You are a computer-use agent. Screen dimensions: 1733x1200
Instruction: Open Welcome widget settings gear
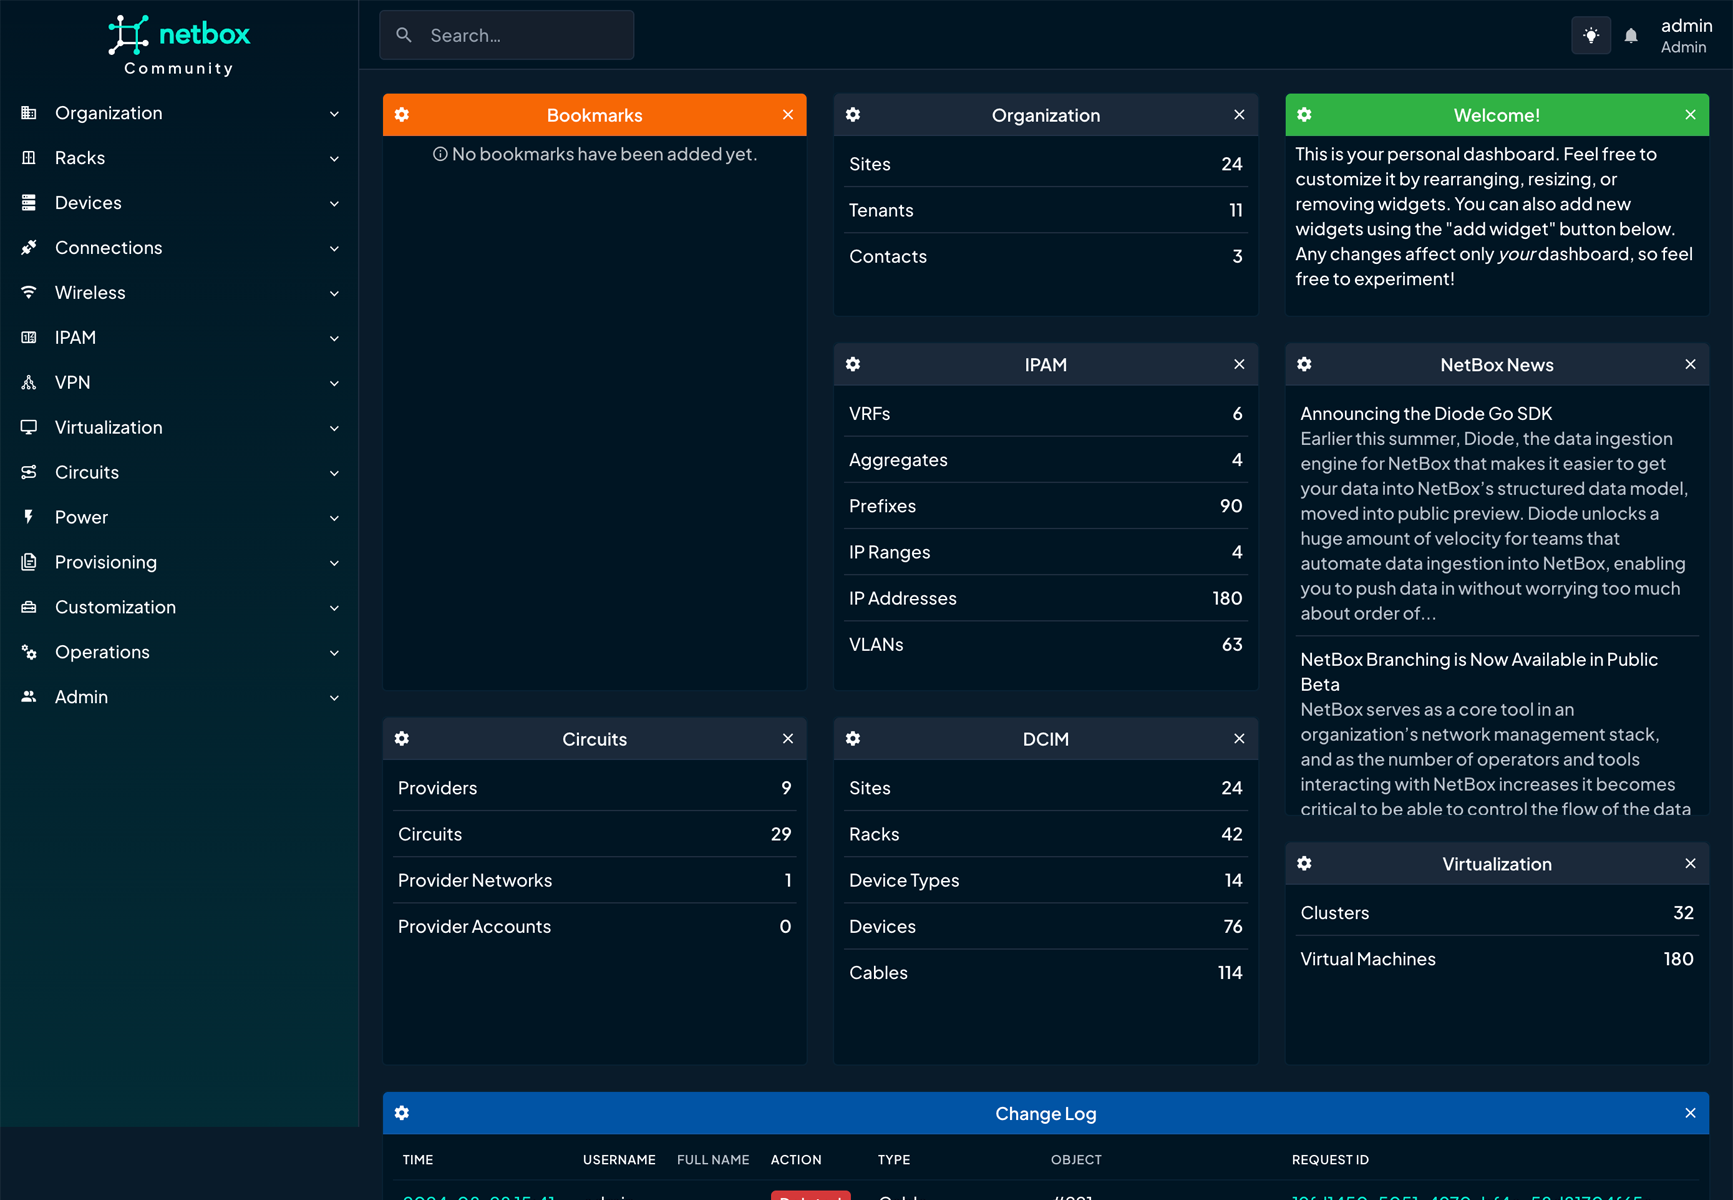click(x=1304, y=115)
